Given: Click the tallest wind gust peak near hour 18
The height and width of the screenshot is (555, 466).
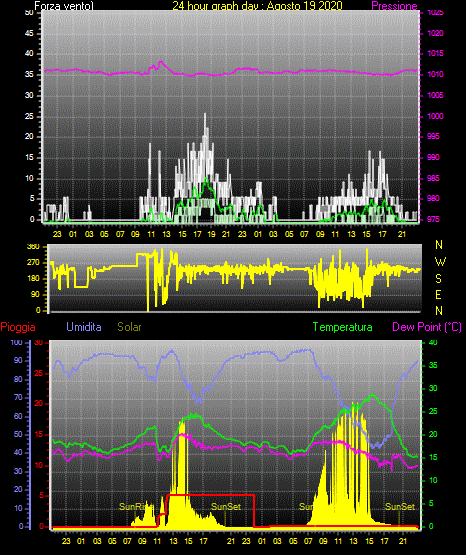Looking at the screenshot, I should point(205,115).
